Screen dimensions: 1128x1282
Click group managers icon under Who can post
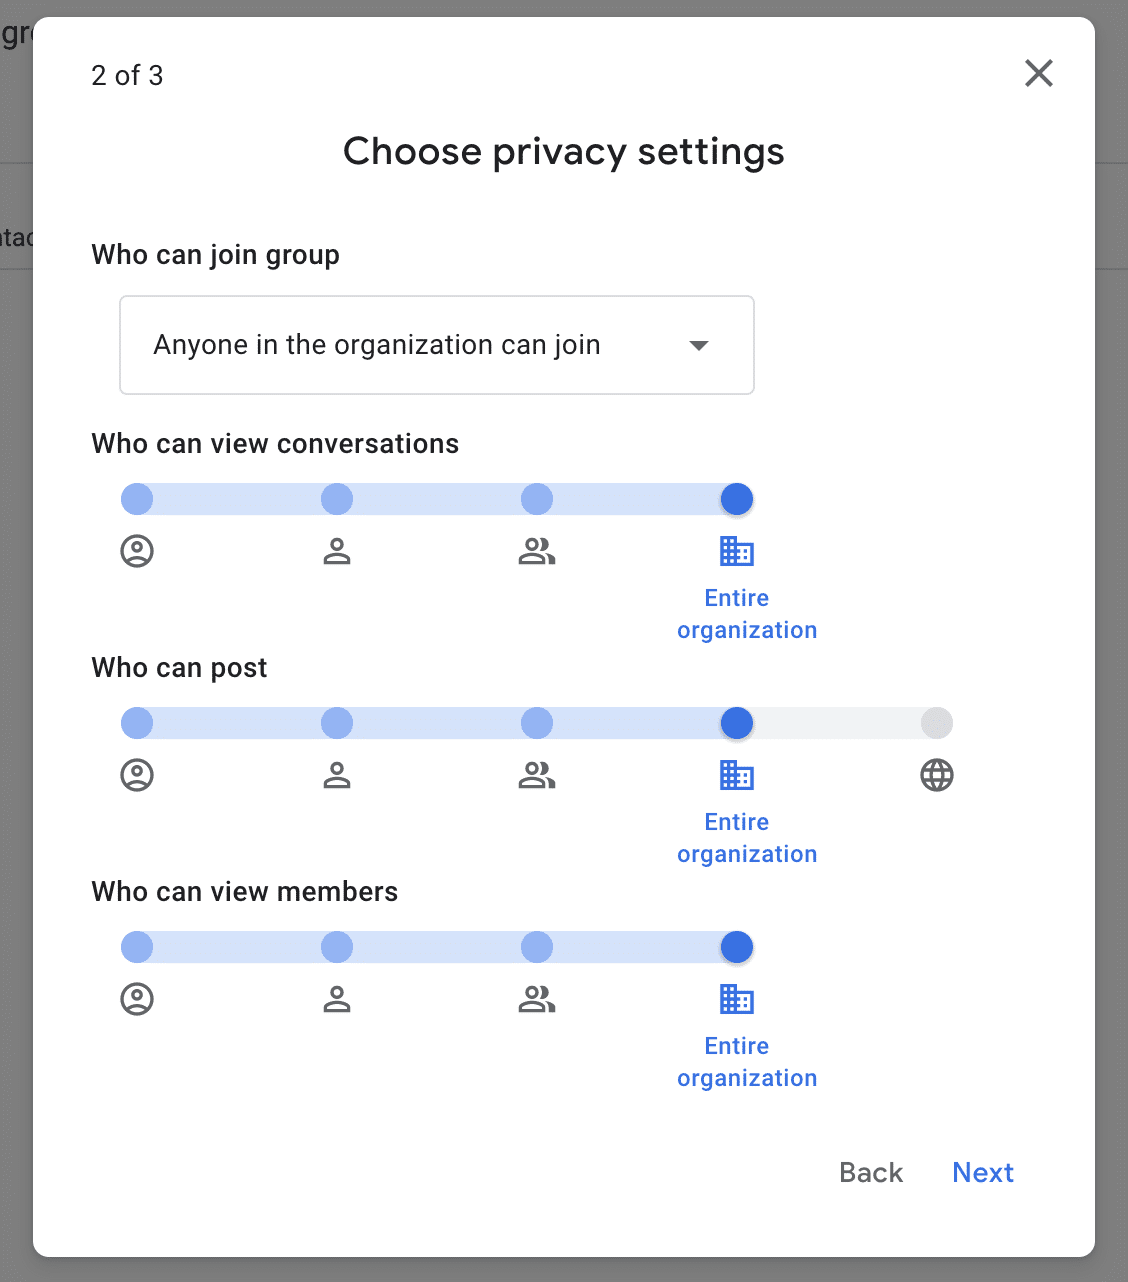pyautogui.click(x=337, y=775)
